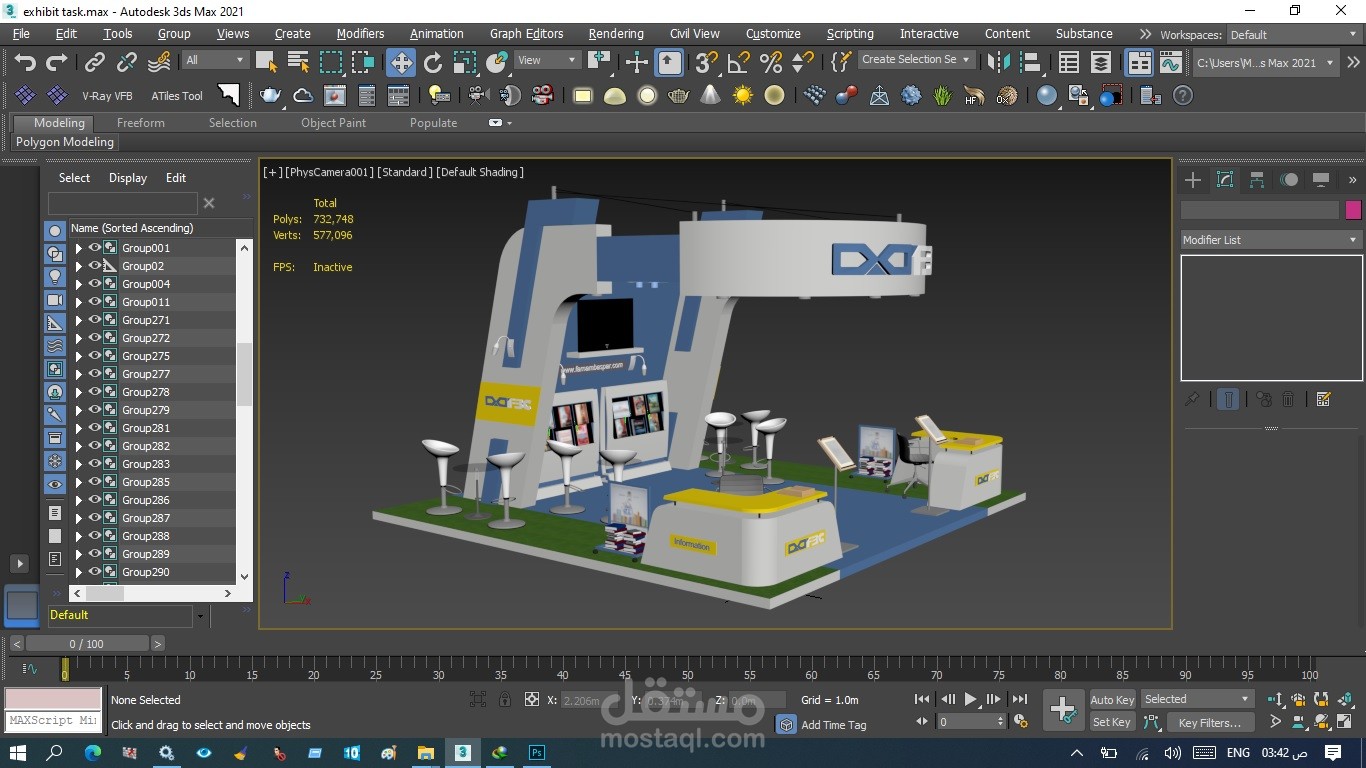Image resolution: width=1366 pixels, height=768 pixels.
Task: Click Add Time Tag label
Action: tap(834, 725)
